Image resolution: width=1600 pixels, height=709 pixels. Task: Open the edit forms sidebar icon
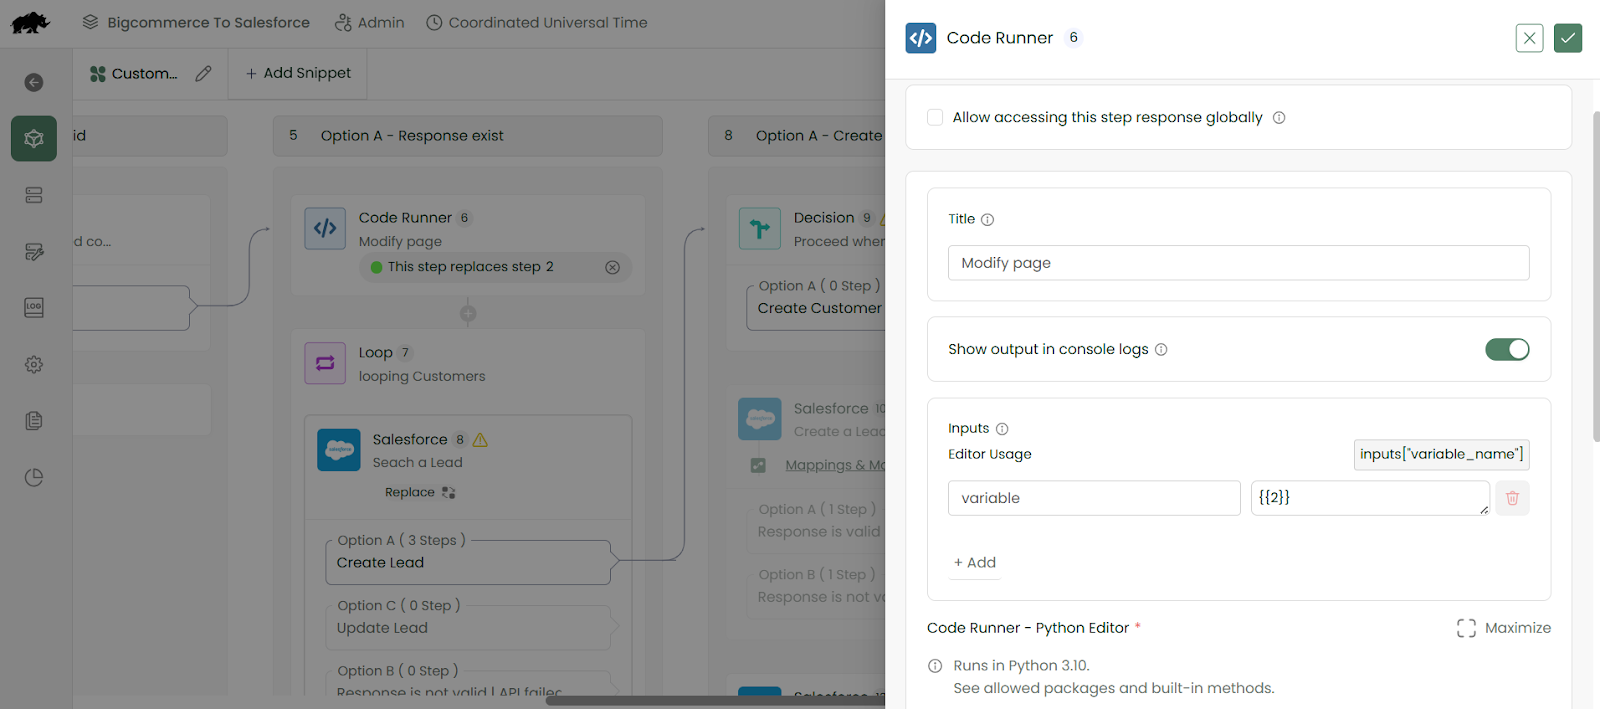pyautogui.click(x=34, y=251)
